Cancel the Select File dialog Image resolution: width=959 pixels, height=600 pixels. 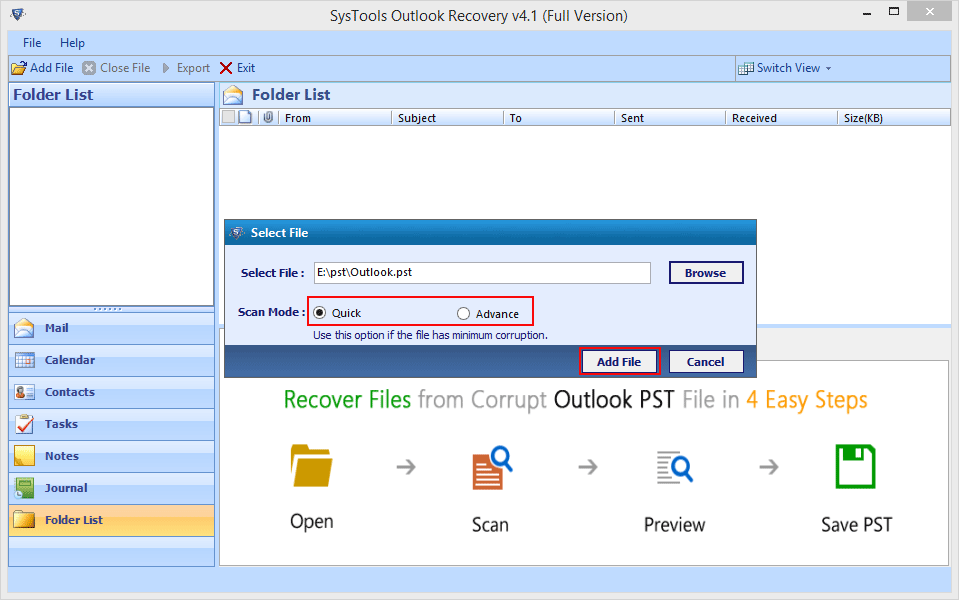[x=706, y=361]
